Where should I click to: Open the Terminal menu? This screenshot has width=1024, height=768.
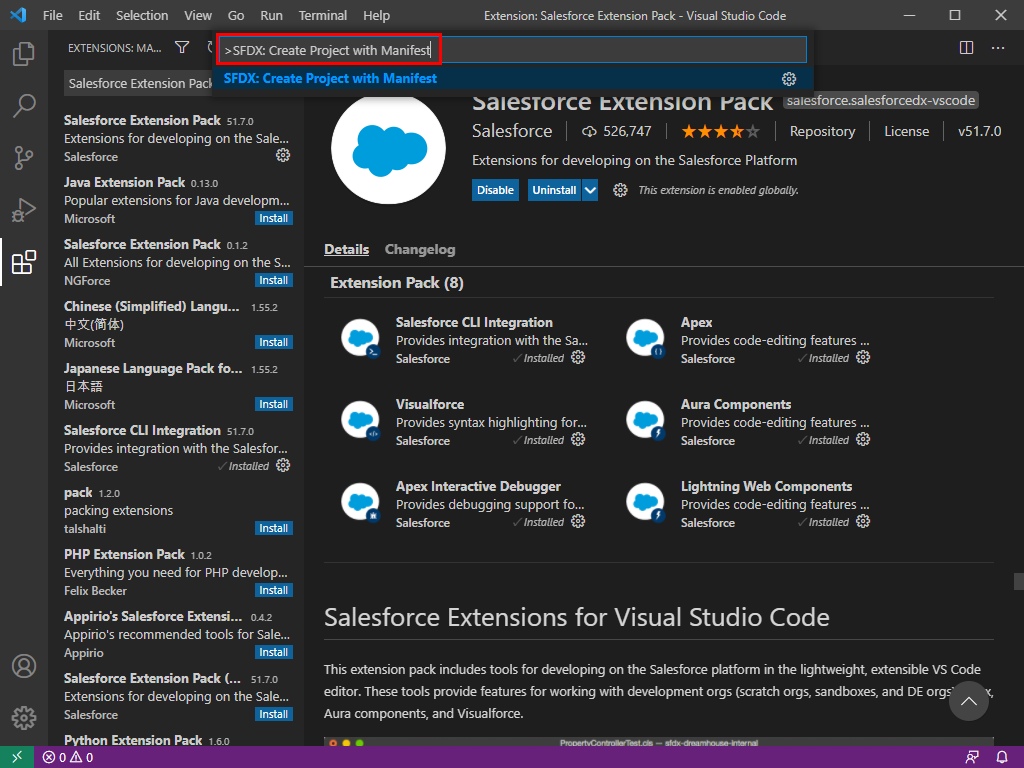point(323,15)
